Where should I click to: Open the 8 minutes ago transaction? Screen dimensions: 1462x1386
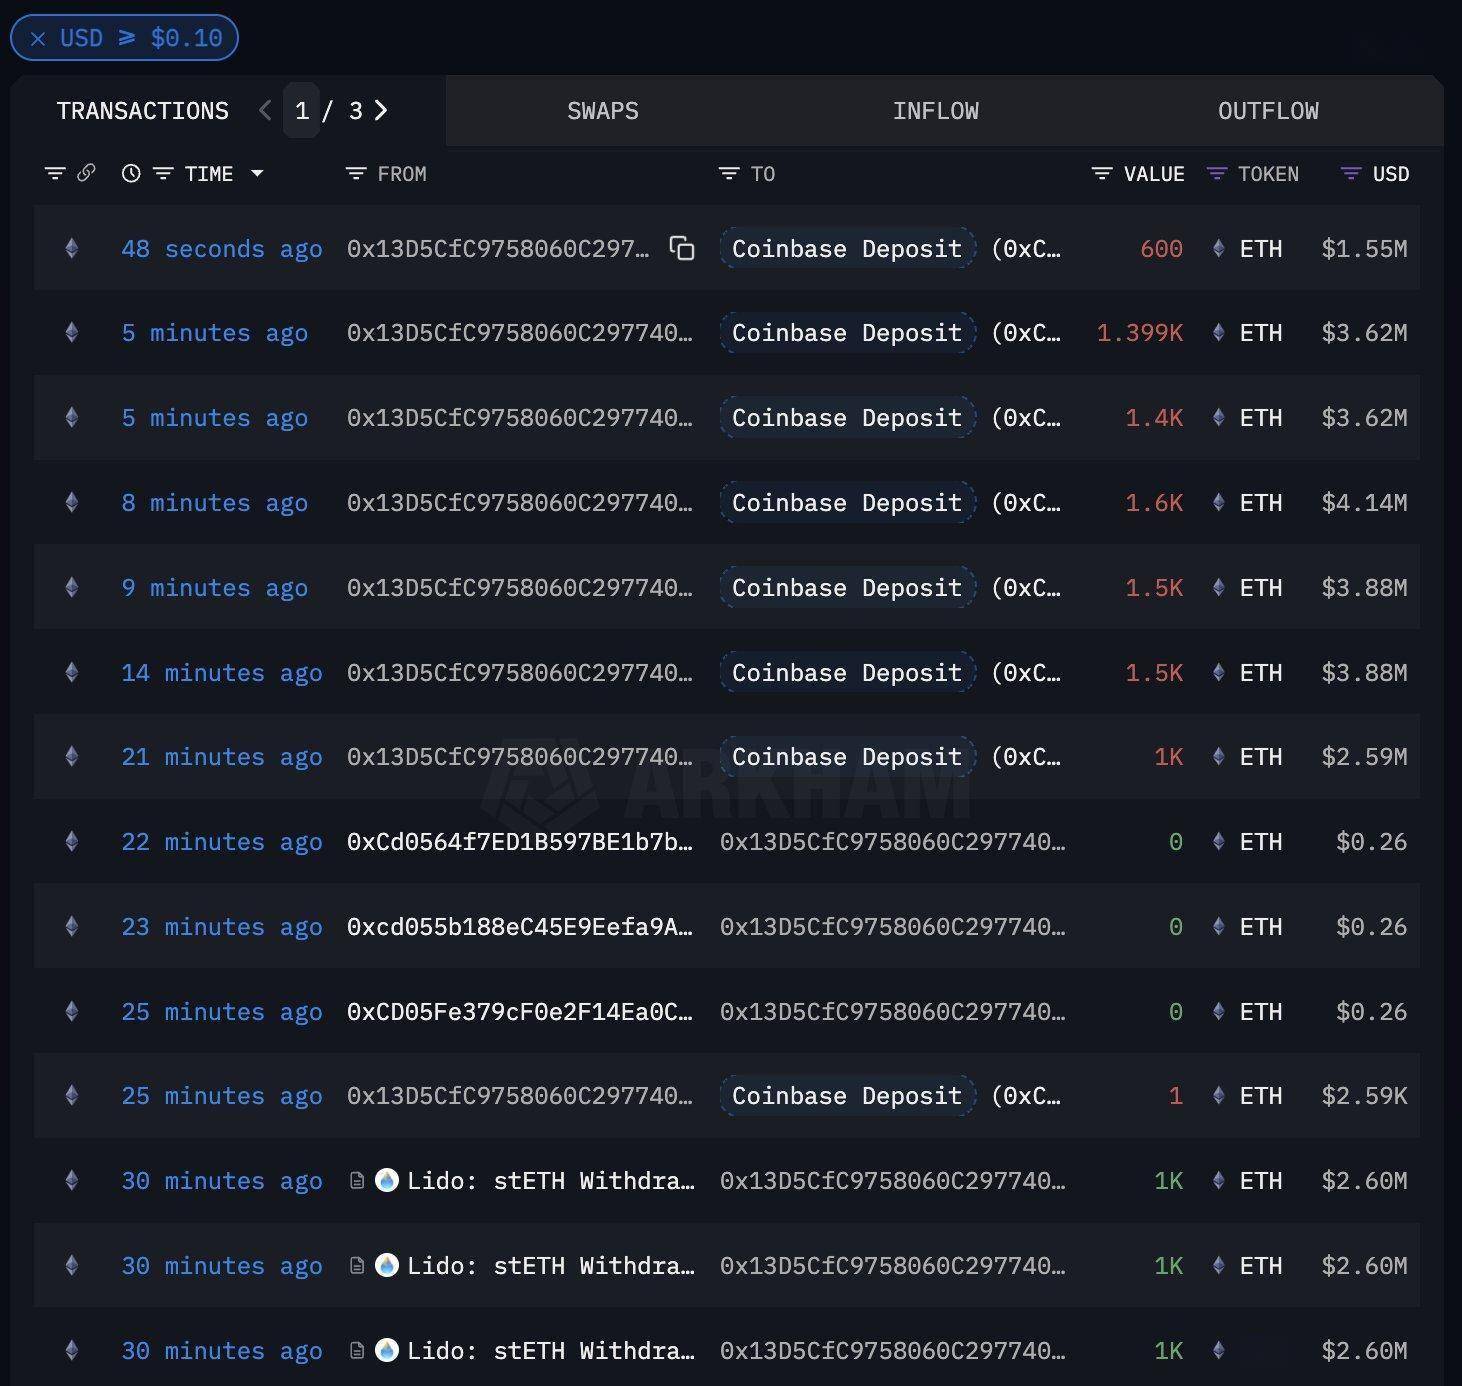[x=214, y=503]
